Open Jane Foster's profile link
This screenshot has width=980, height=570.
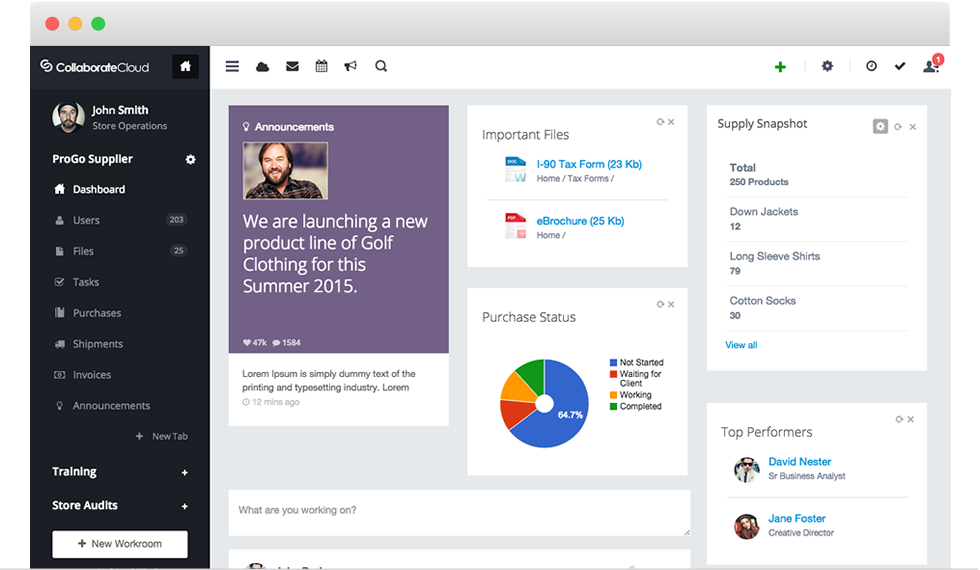pos(797,519)
